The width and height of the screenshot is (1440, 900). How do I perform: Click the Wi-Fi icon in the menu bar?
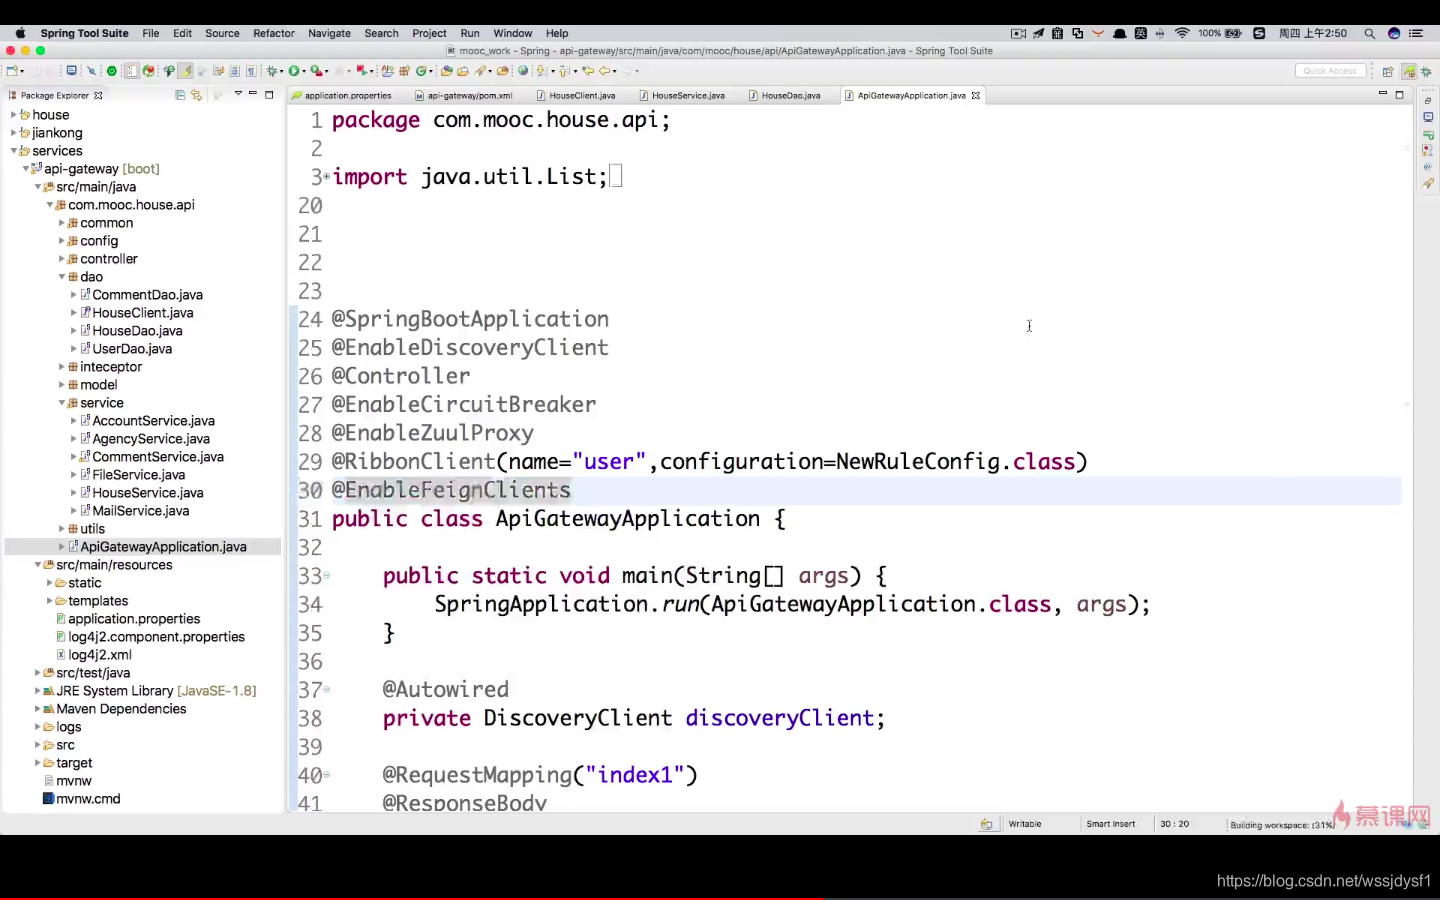1182,33
